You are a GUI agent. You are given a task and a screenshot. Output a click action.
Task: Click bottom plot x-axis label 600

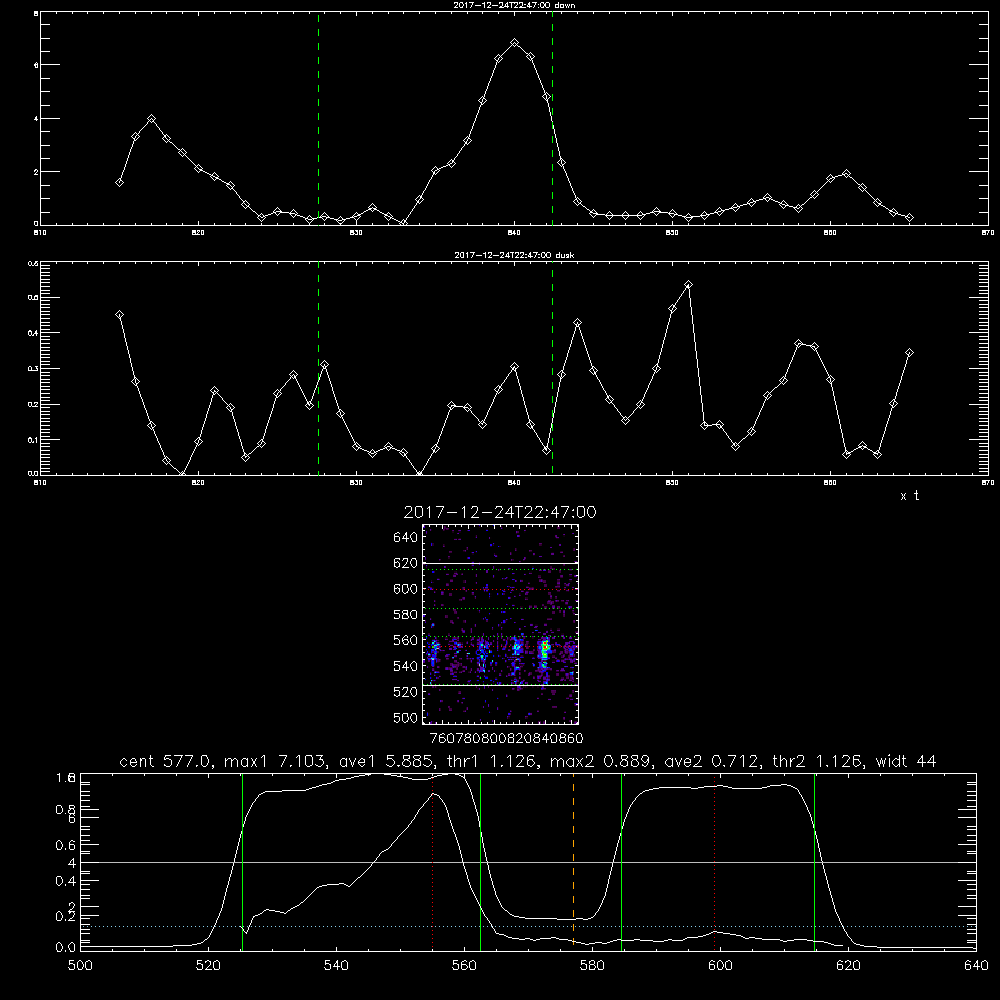721,966
